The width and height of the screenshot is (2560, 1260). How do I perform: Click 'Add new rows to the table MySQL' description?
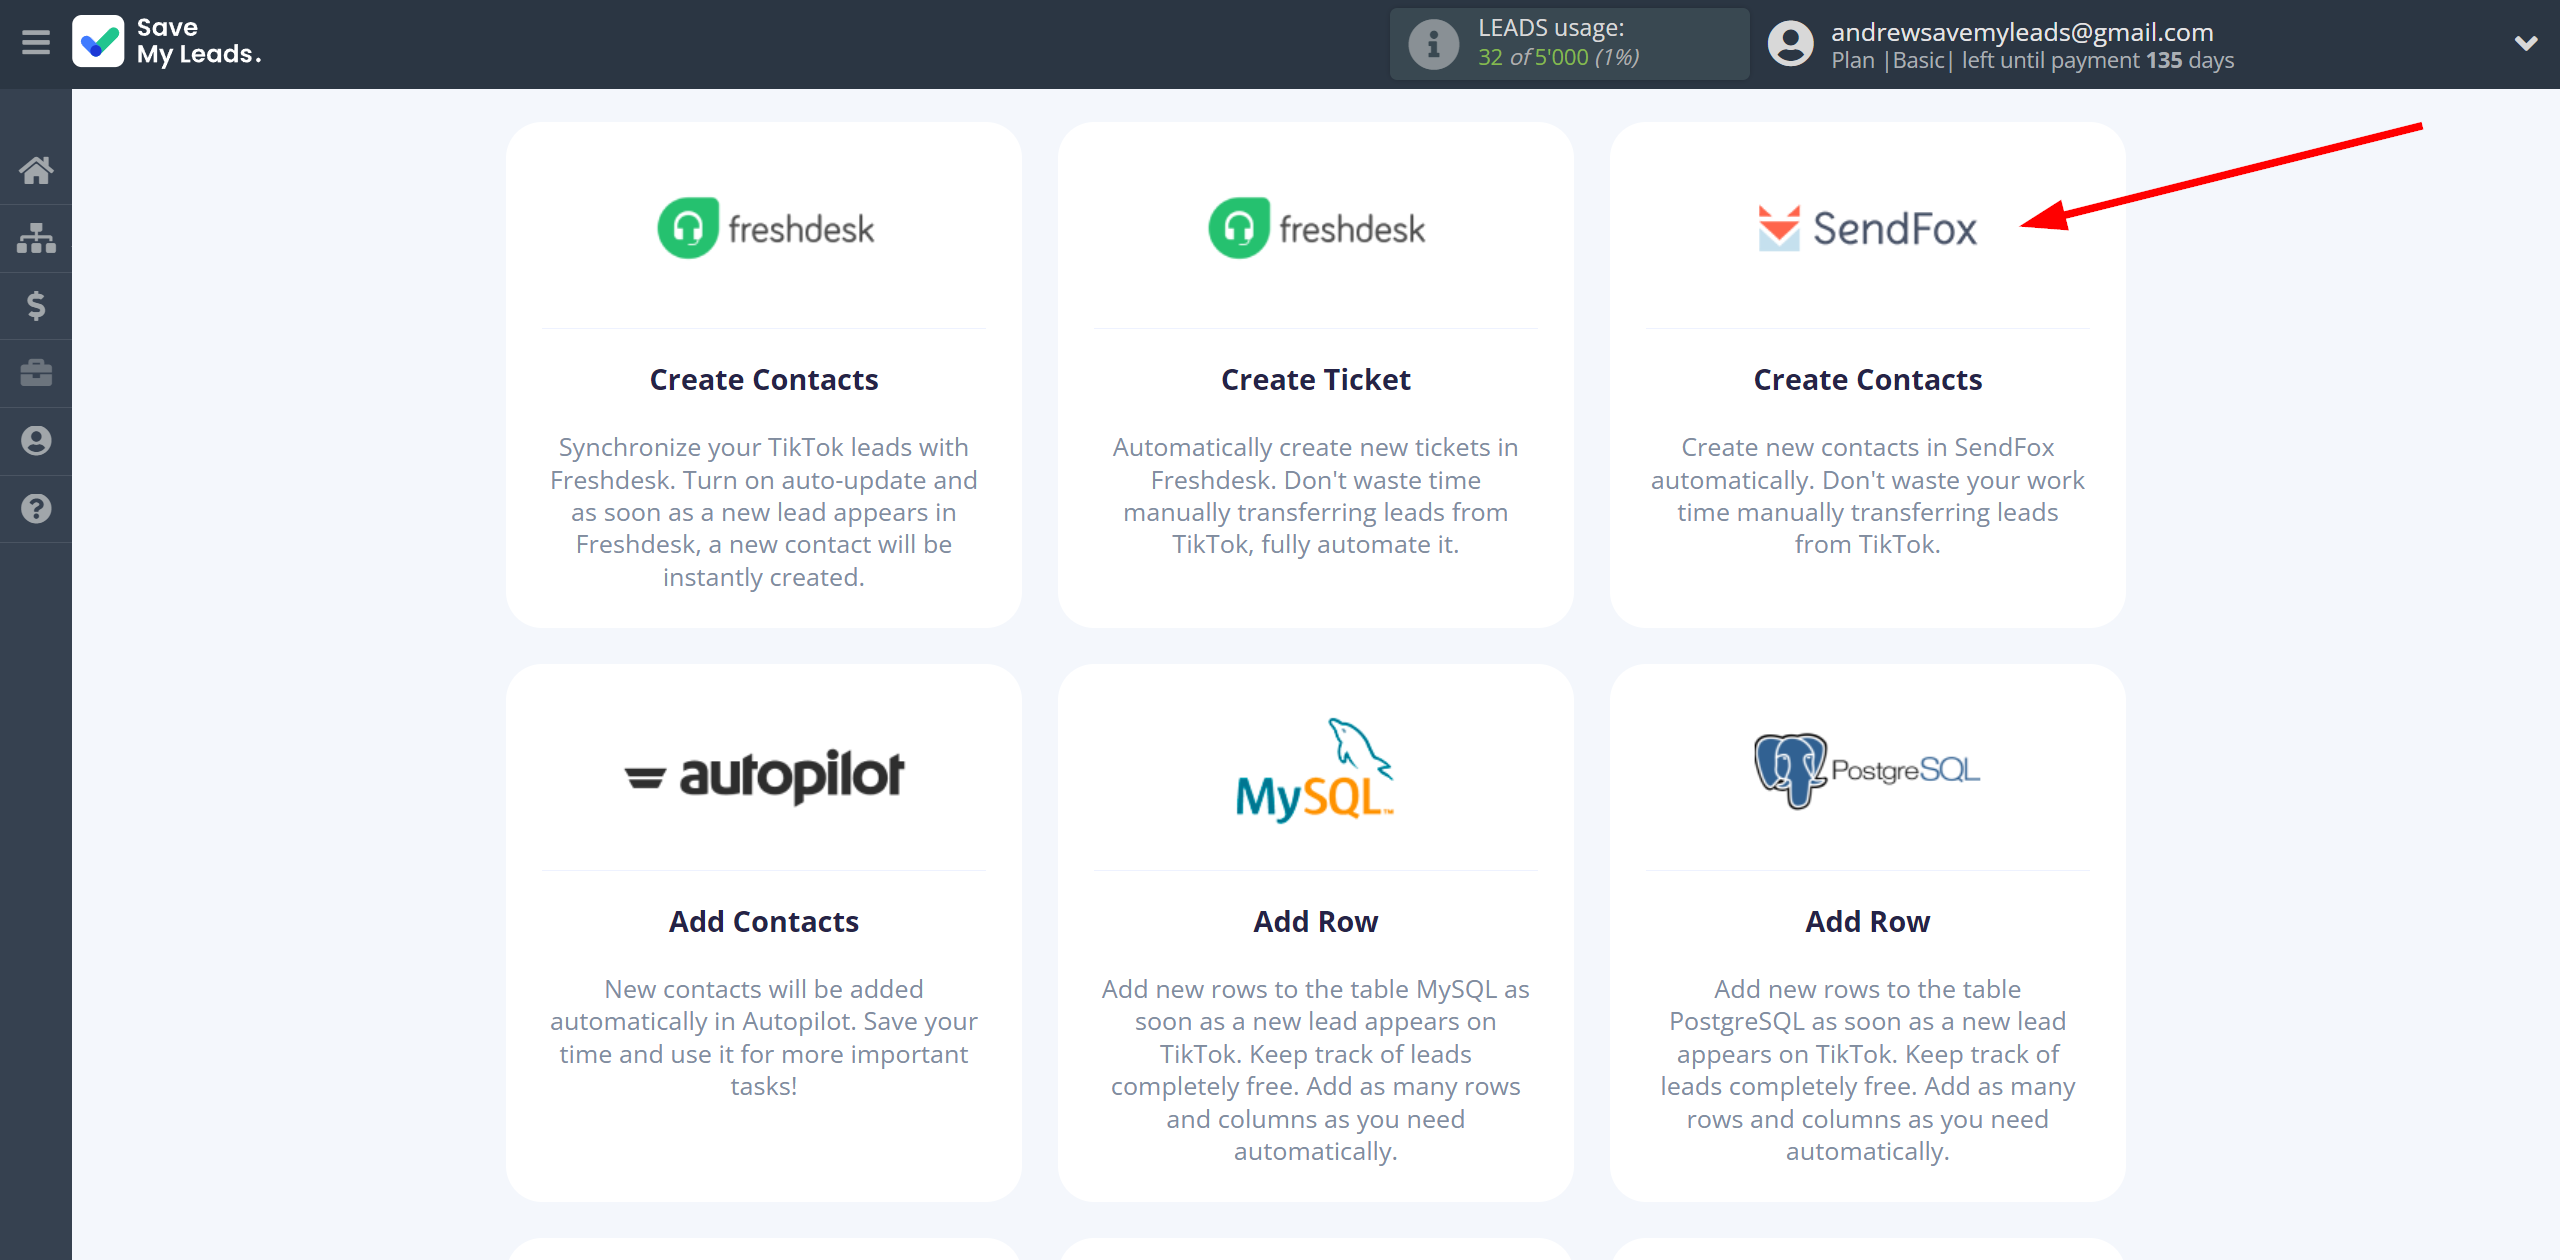pos(1315,1070)
